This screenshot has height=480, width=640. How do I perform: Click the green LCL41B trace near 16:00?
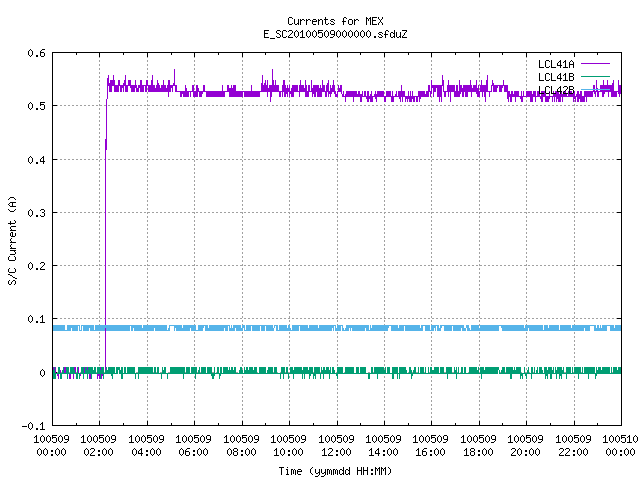(431, 371)
